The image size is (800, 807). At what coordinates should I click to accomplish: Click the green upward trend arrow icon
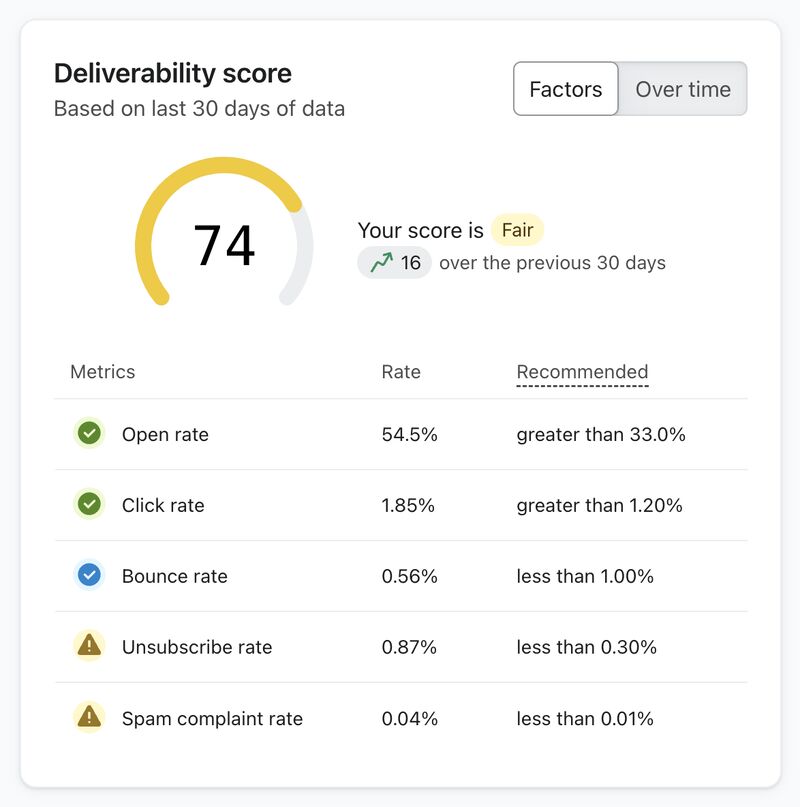pos(381,262)
